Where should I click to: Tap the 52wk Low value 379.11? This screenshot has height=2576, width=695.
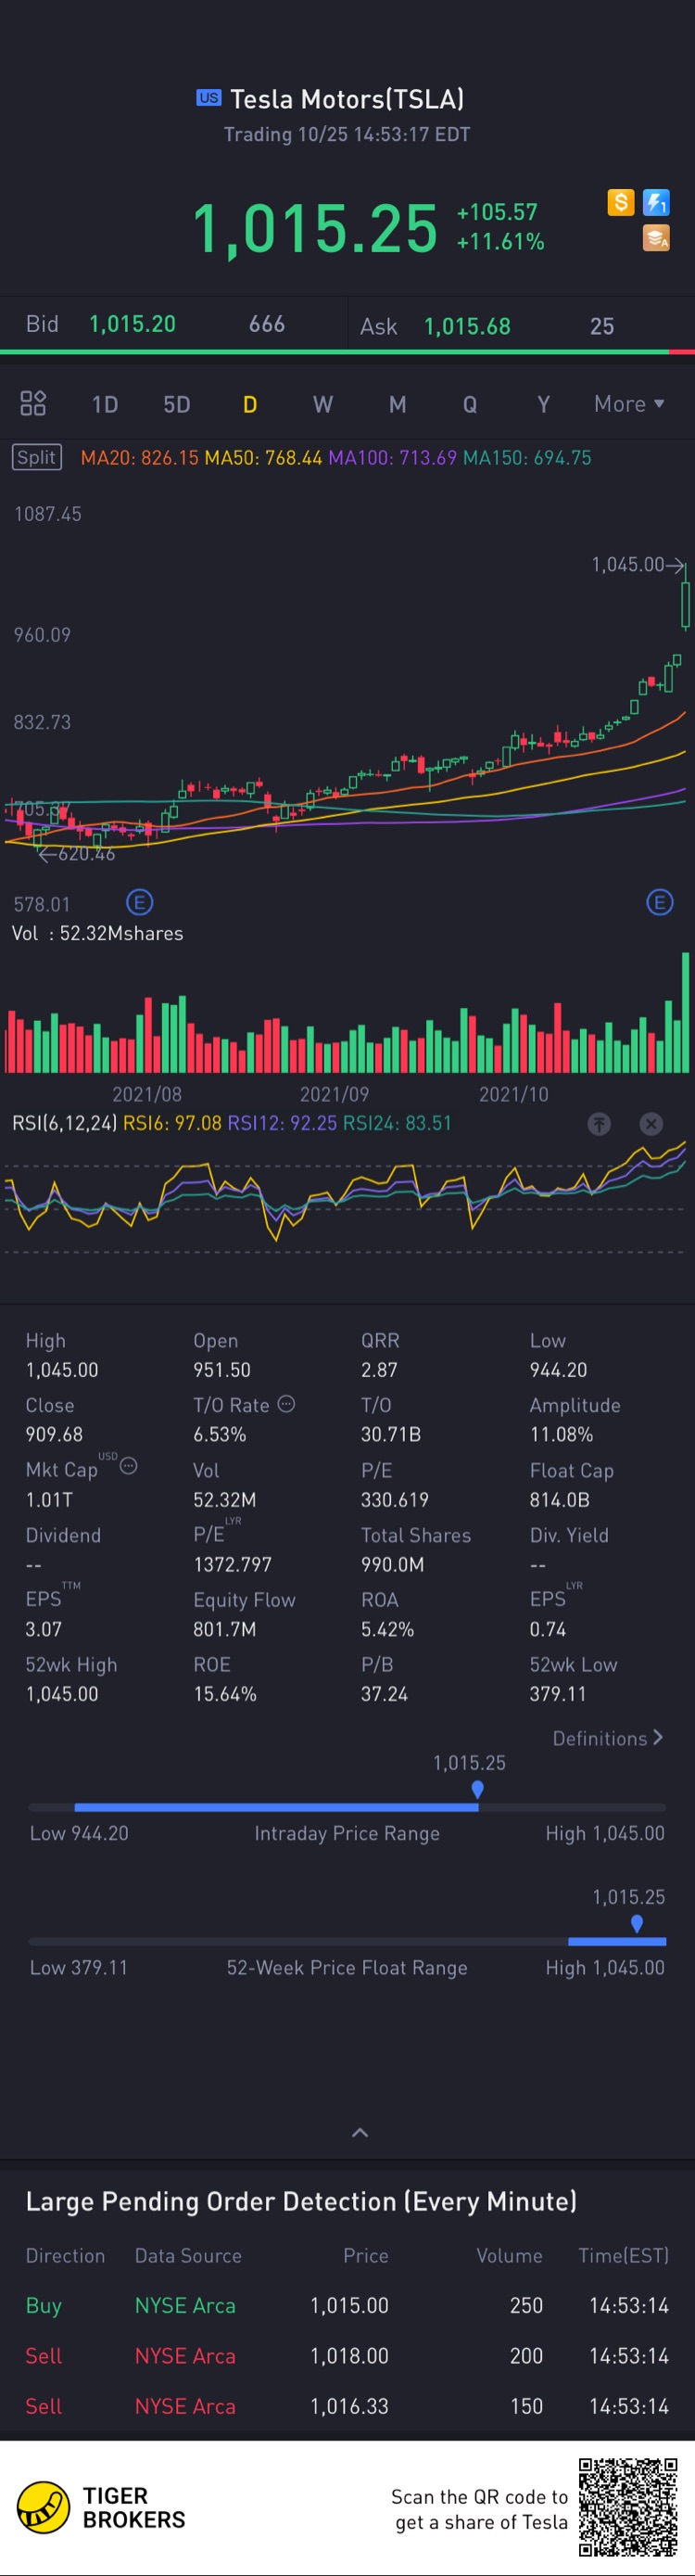(558, 1694)
